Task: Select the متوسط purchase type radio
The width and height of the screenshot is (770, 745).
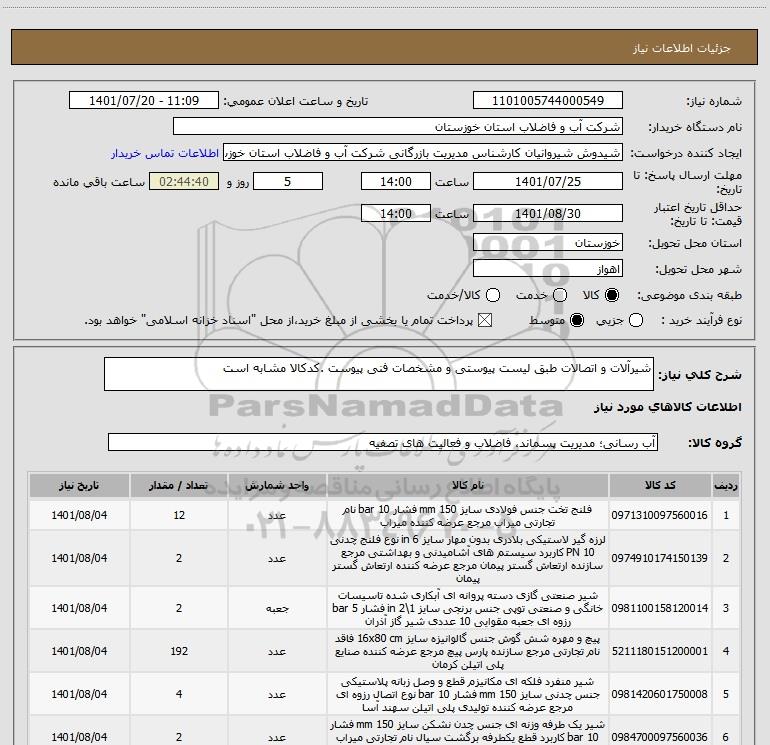Action: pyautogui.click(x=577, y=321)
